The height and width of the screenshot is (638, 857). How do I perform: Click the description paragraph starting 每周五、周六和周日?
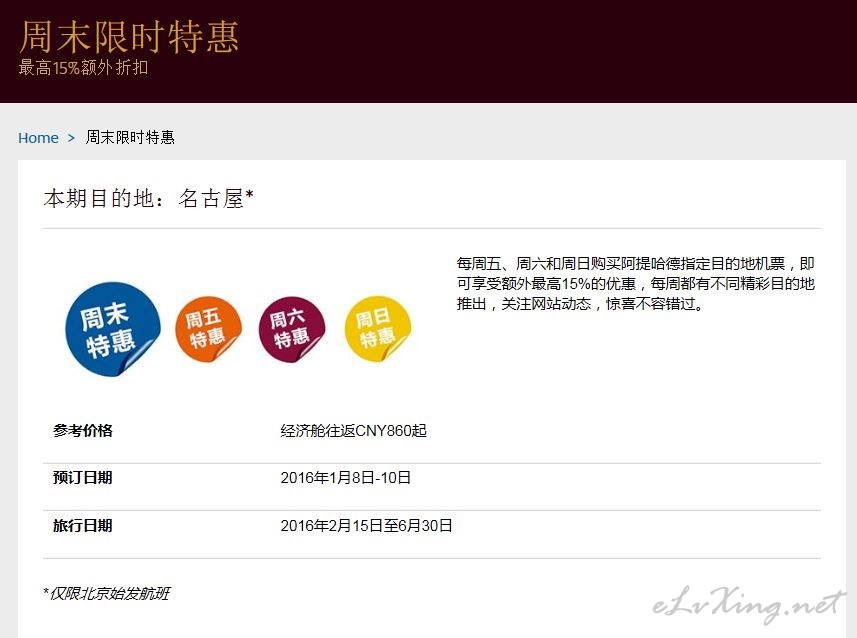(636, 284)
